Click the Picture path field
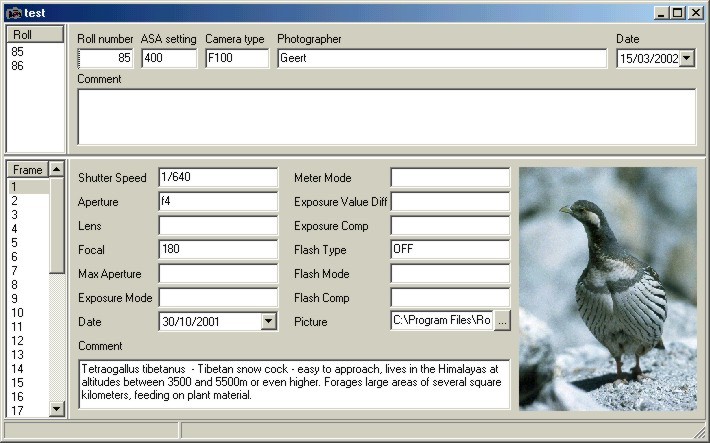 tap(441, 321)
